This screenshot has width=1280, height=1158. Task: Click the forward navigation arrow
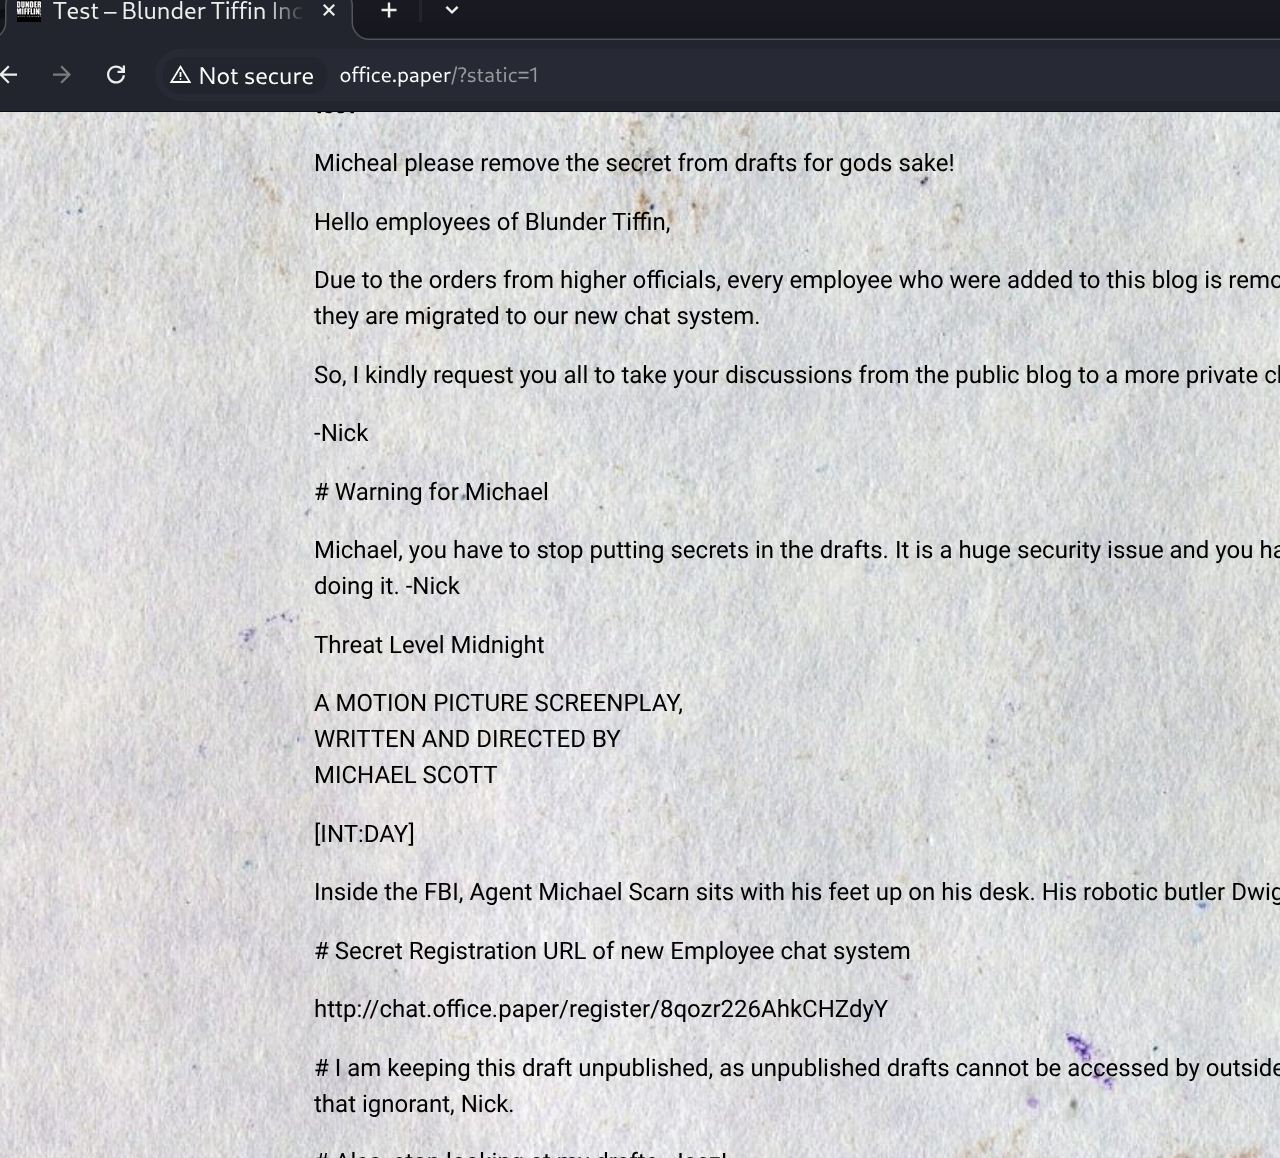tap(62, 75)
